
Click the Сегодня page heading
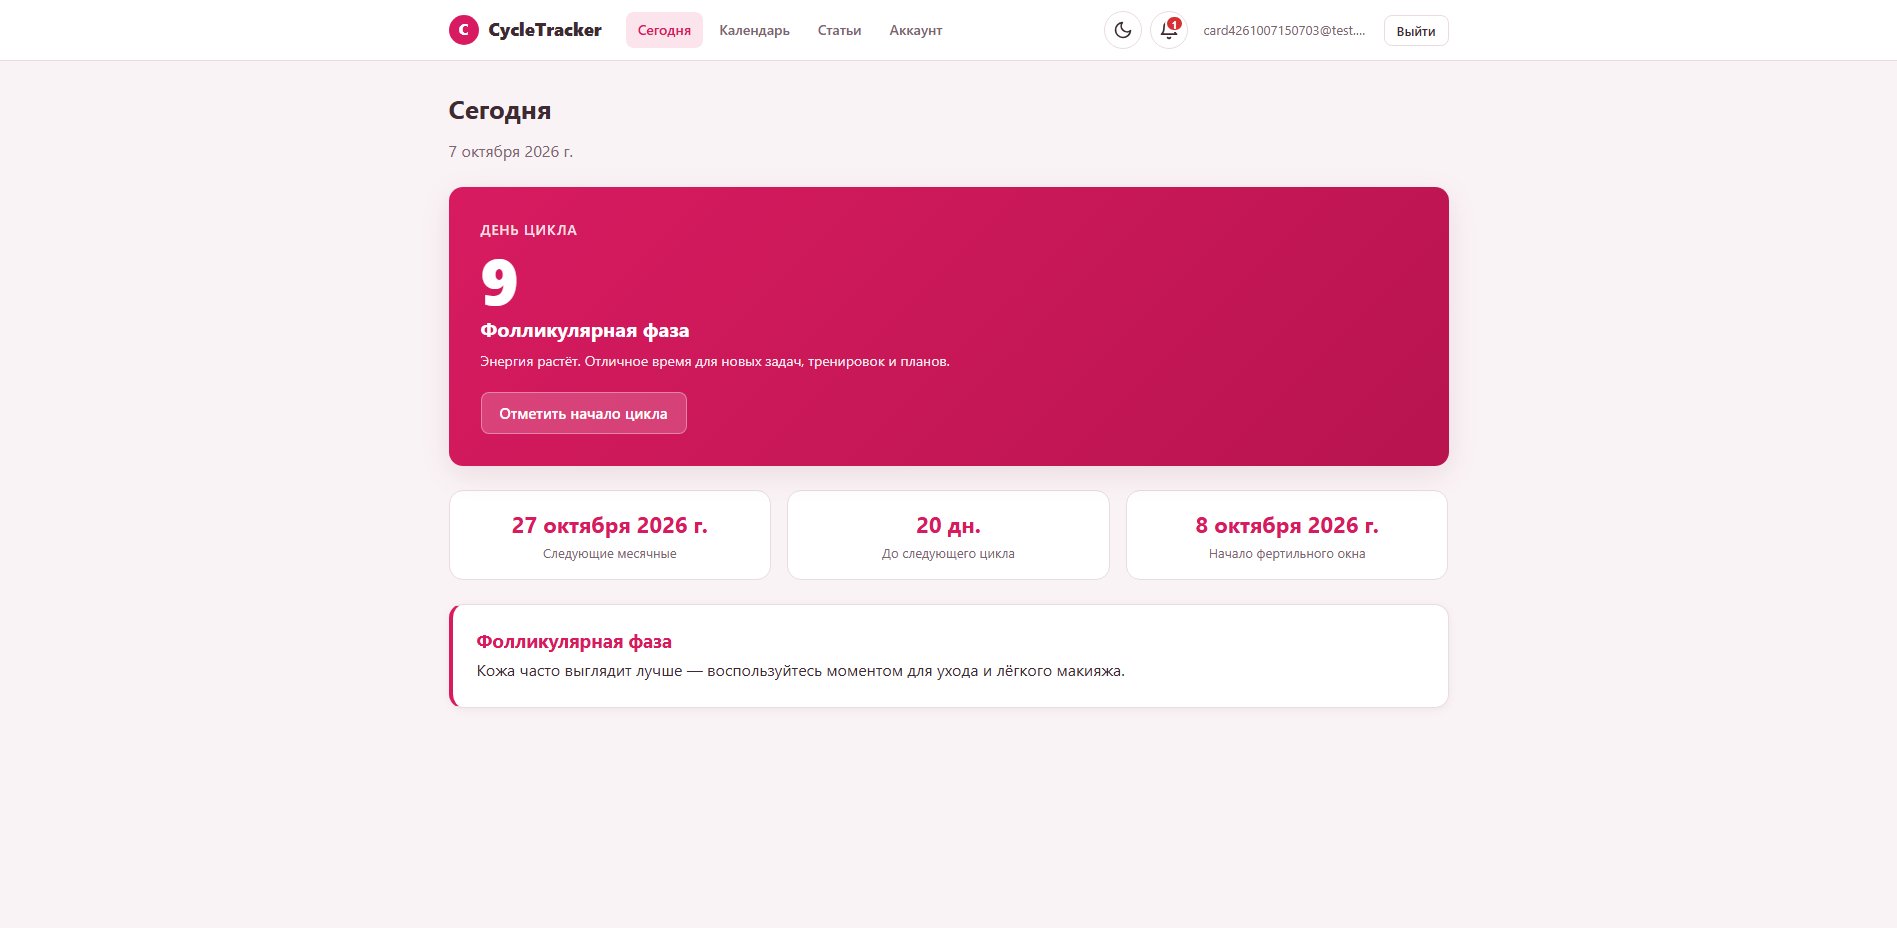[x=500, y=110]
